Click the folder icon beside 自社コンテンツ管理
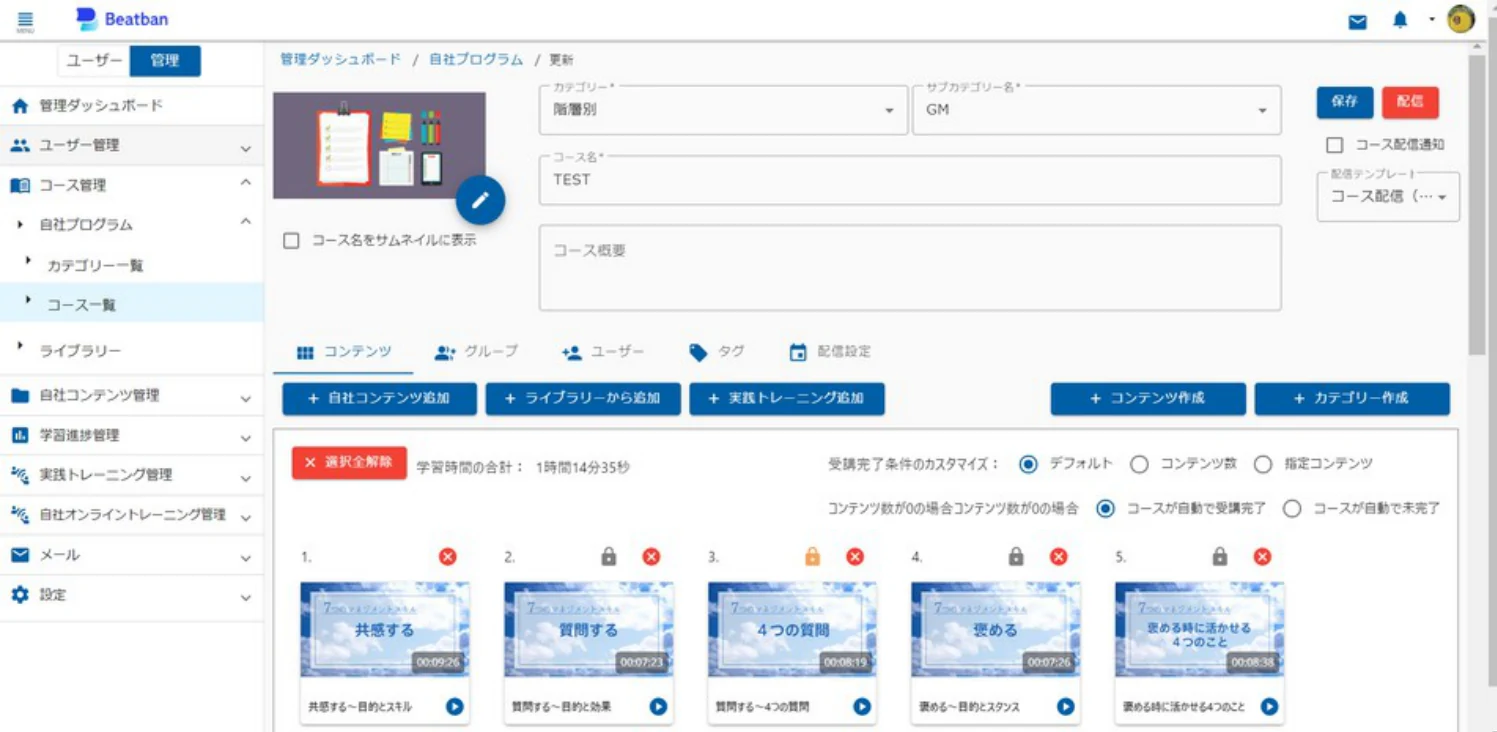Screen dimensions: 1497x732 [x=20, y=396]
